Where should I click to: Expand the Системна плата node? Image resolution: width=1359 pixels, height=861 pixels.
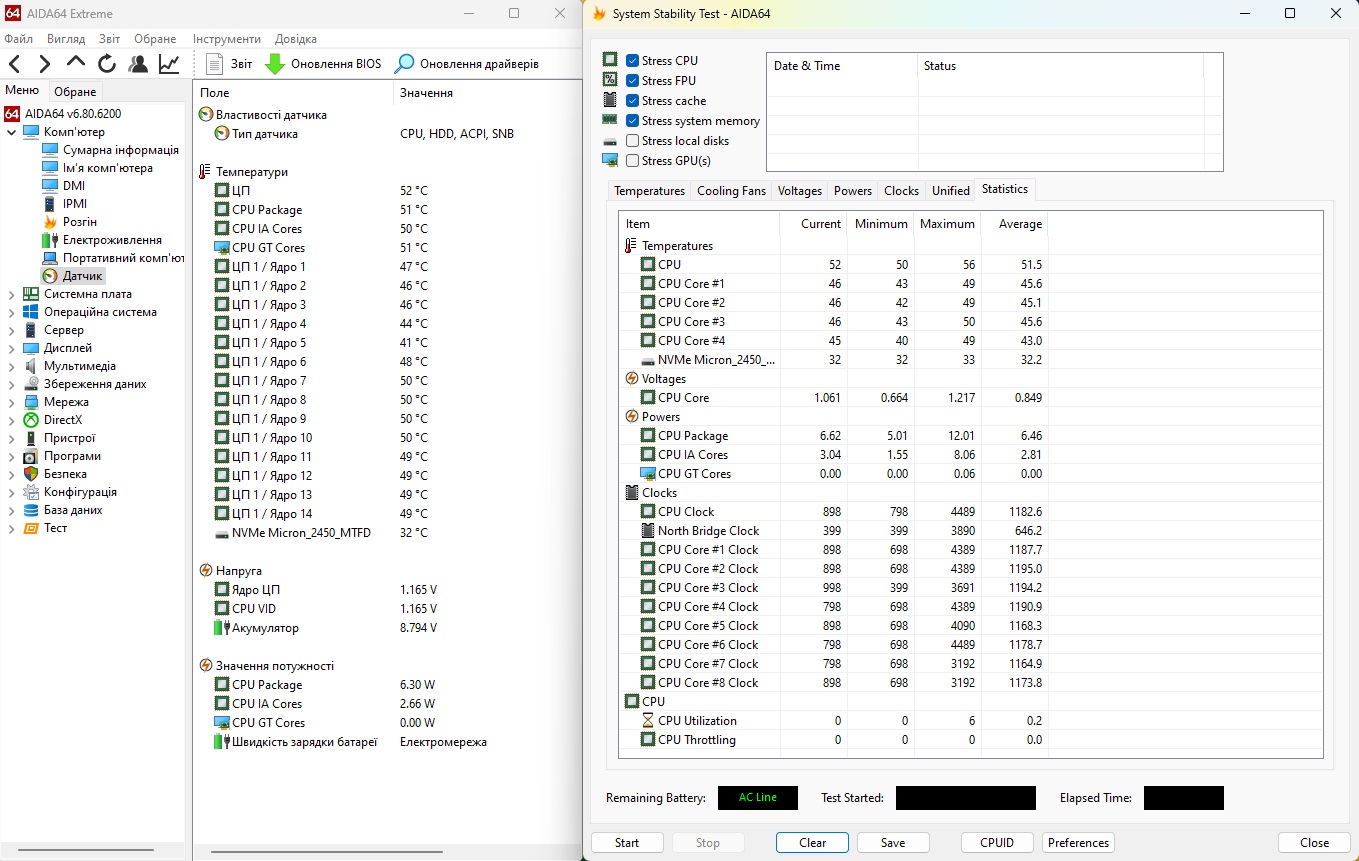point(12,294)
